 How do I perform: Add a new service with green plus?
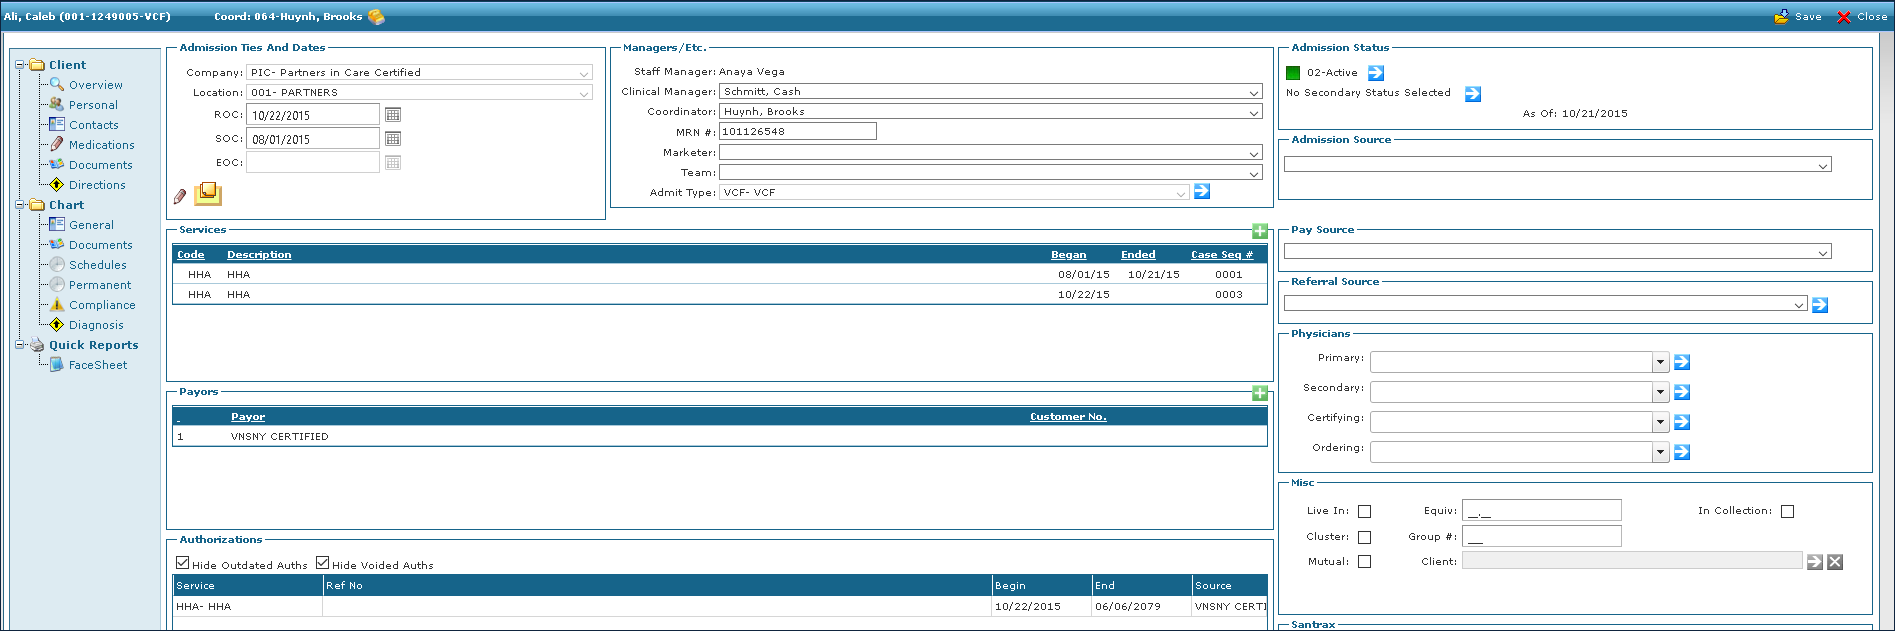(1260, 231)
